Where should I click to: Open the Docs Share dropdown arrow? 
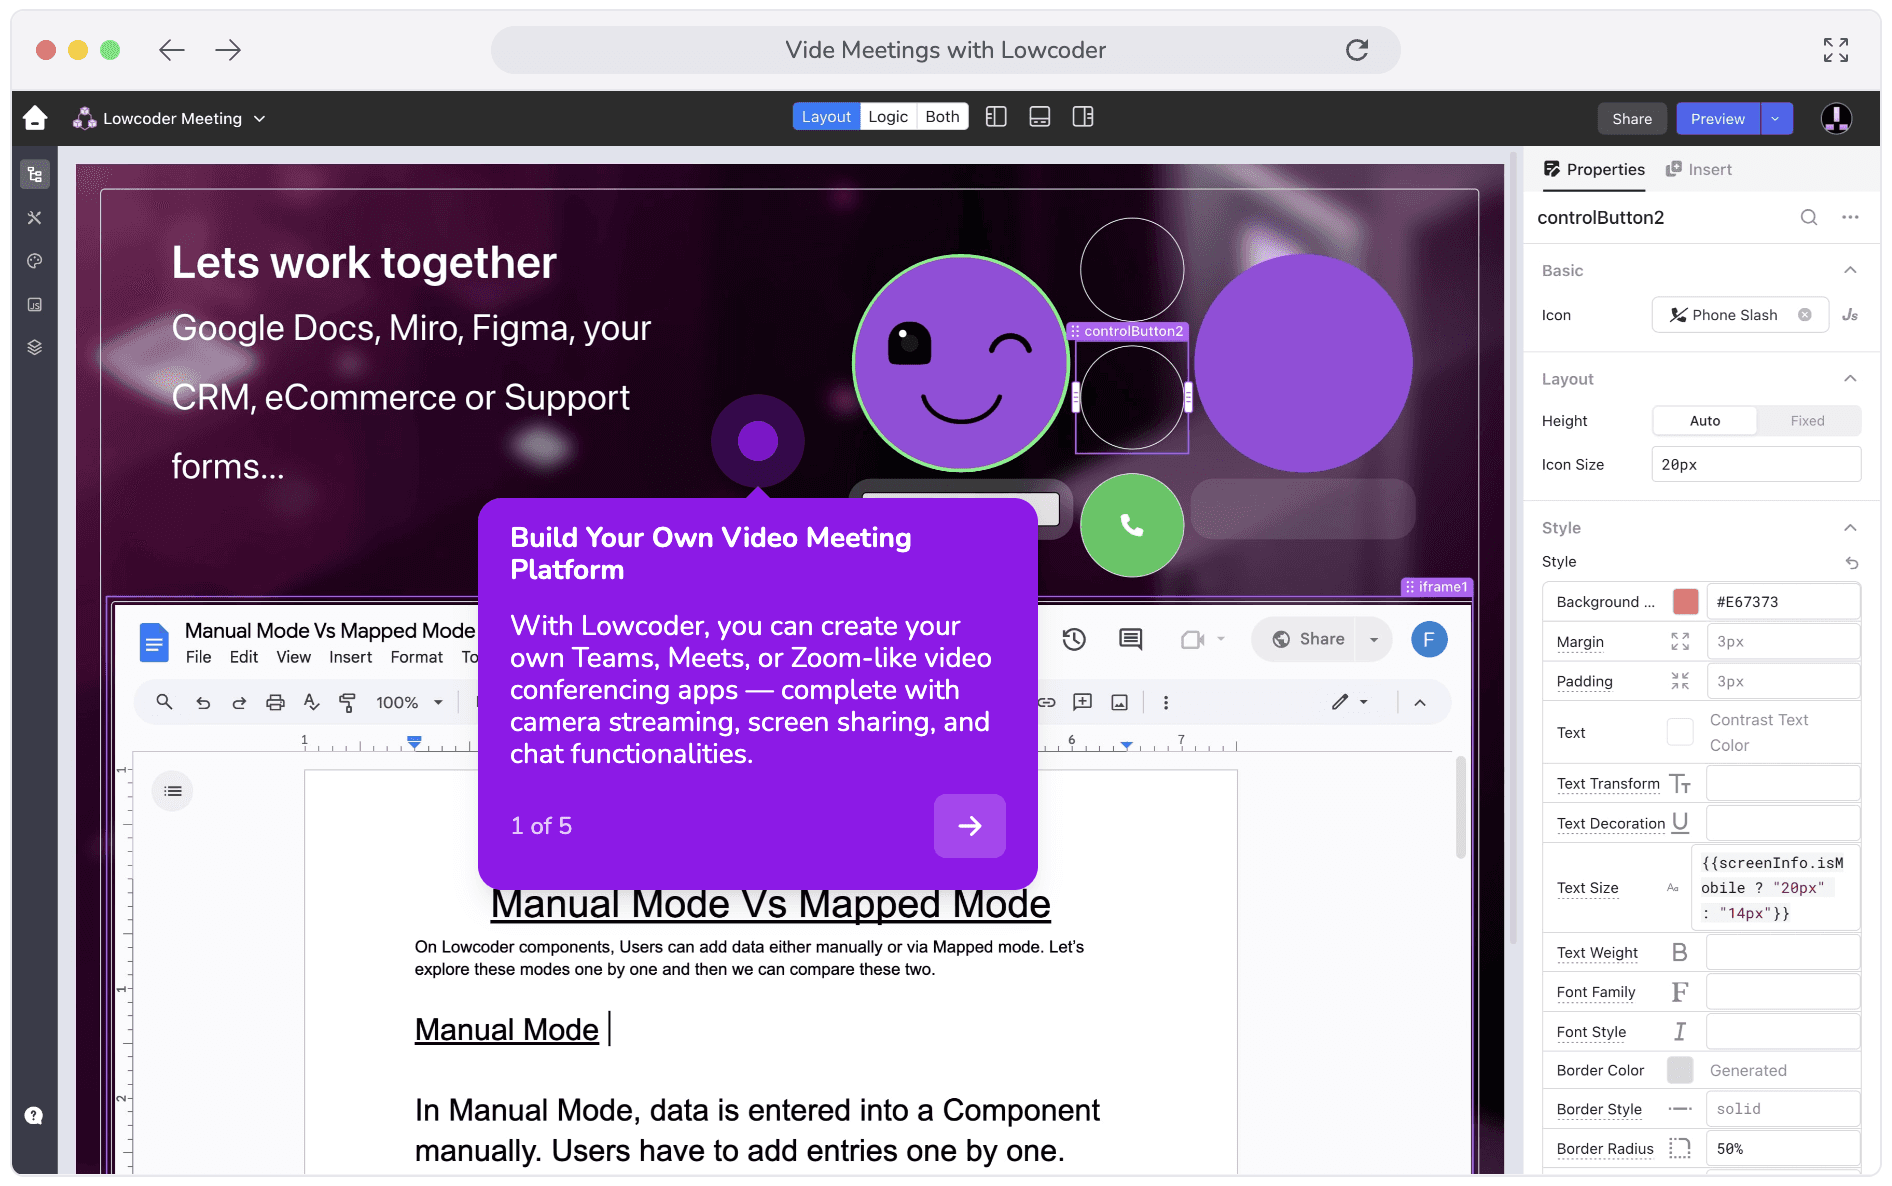click(1374, 639)
